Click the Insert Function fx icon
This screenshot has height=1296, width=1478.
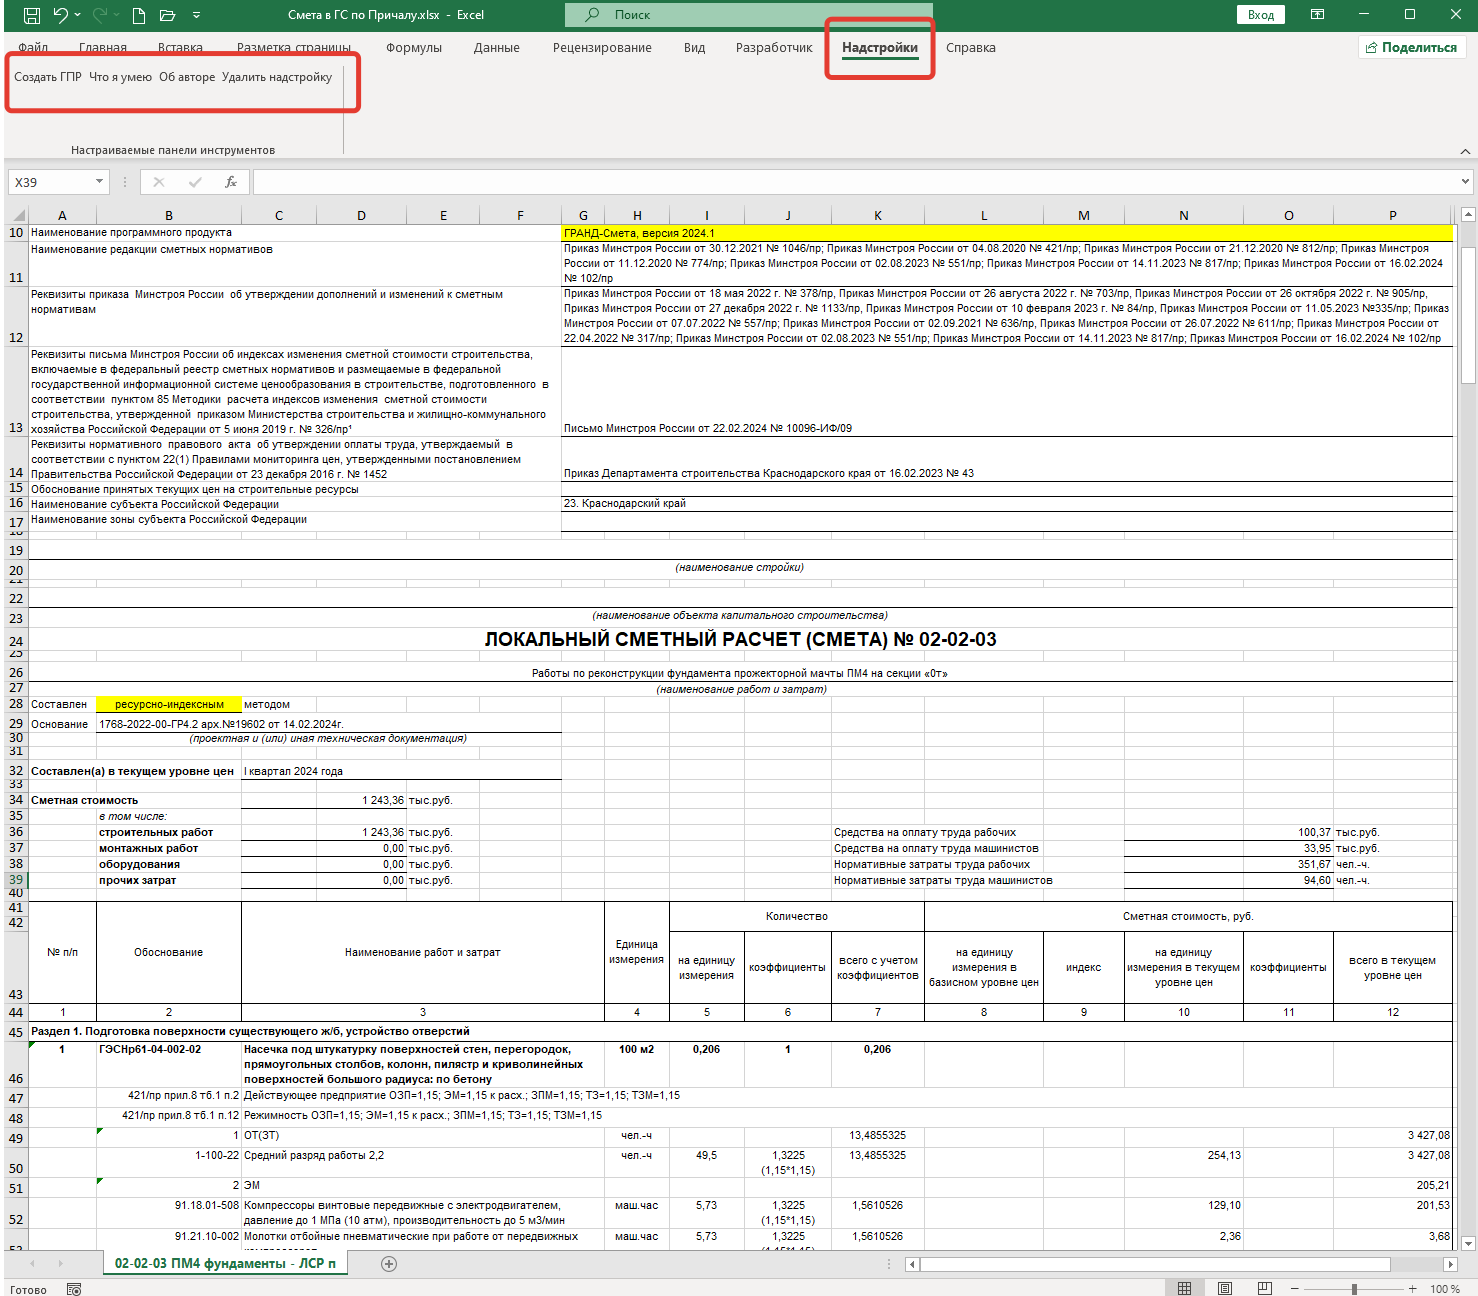click(x=231, y=182)
